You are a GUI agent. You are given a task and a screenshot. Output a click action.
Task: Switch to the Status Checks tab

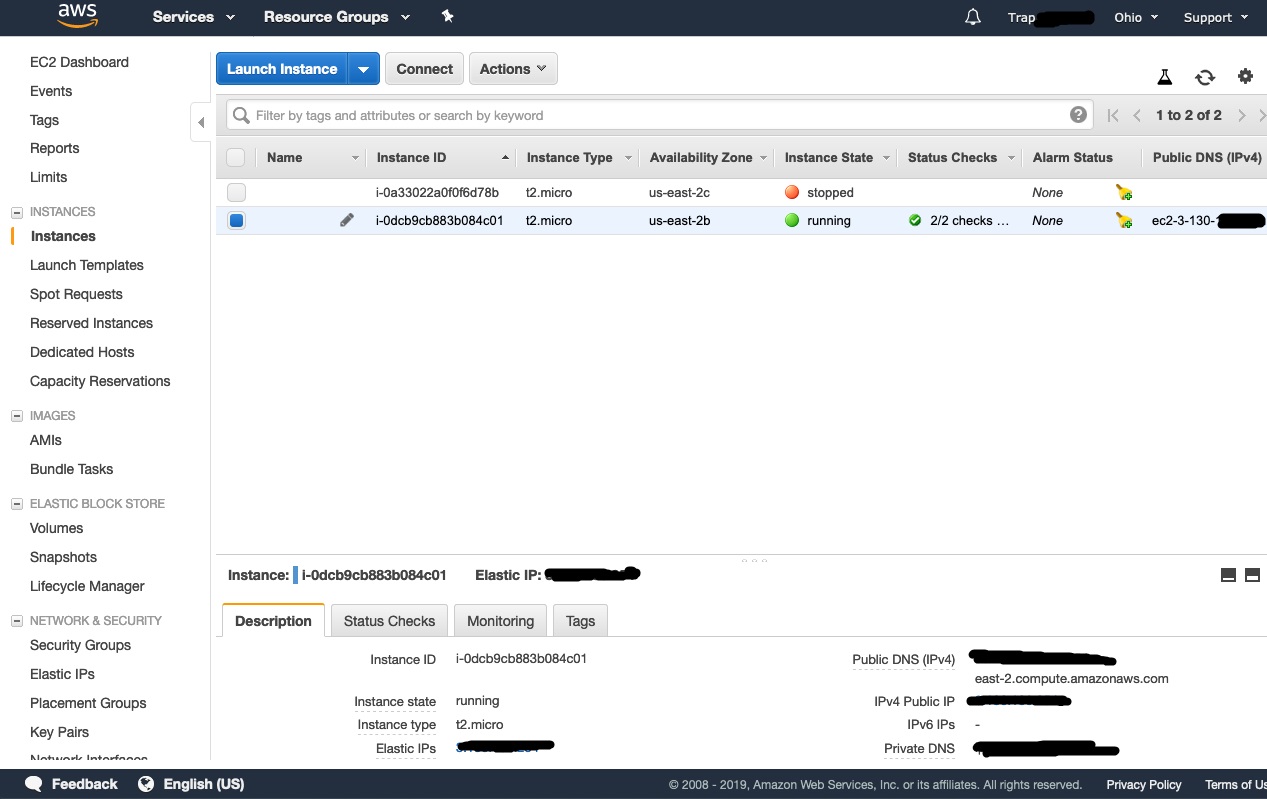(389, 620)
